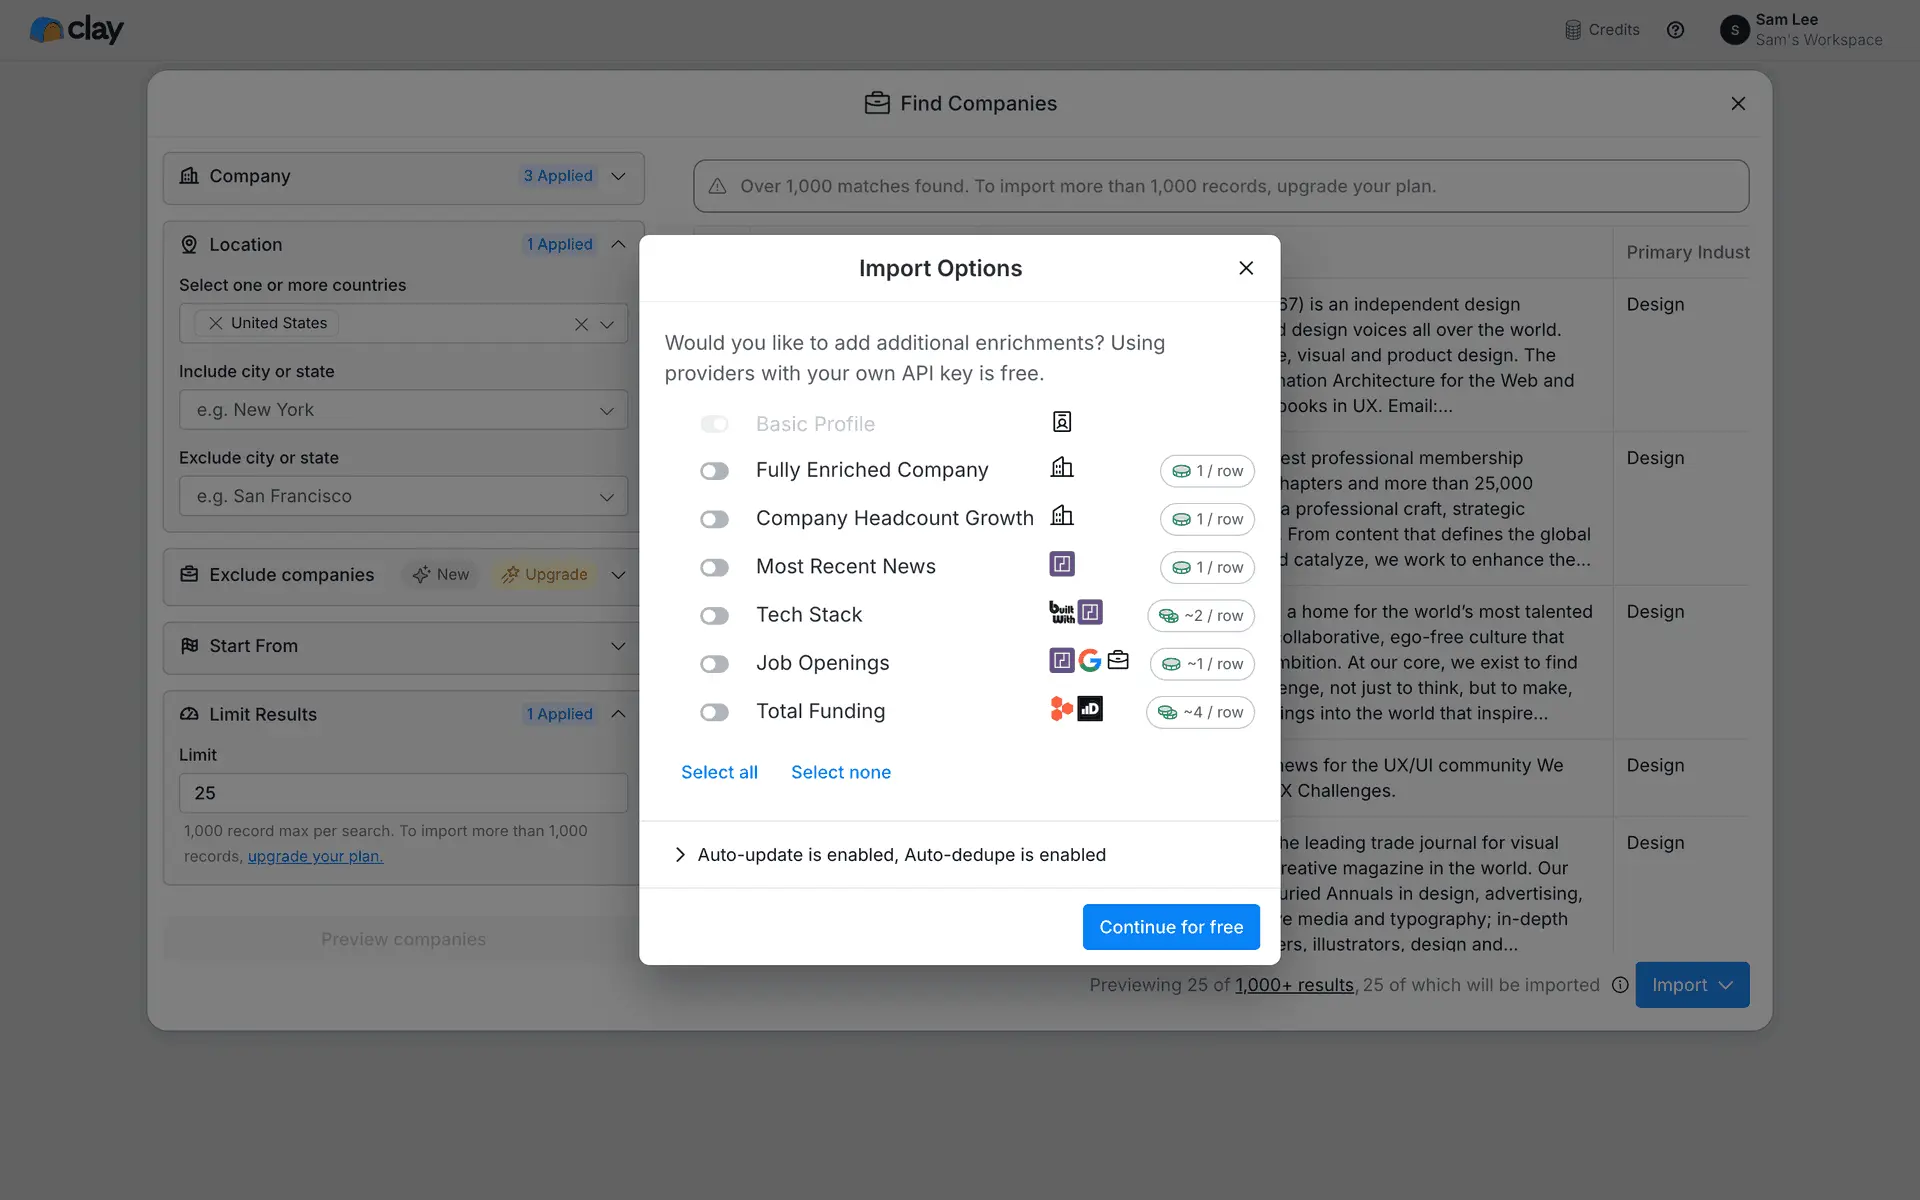The width and height of the screenshot is (1920, 1200).
Task: Click the Google icon beside Job Openings
Action: coord(1090,660)
